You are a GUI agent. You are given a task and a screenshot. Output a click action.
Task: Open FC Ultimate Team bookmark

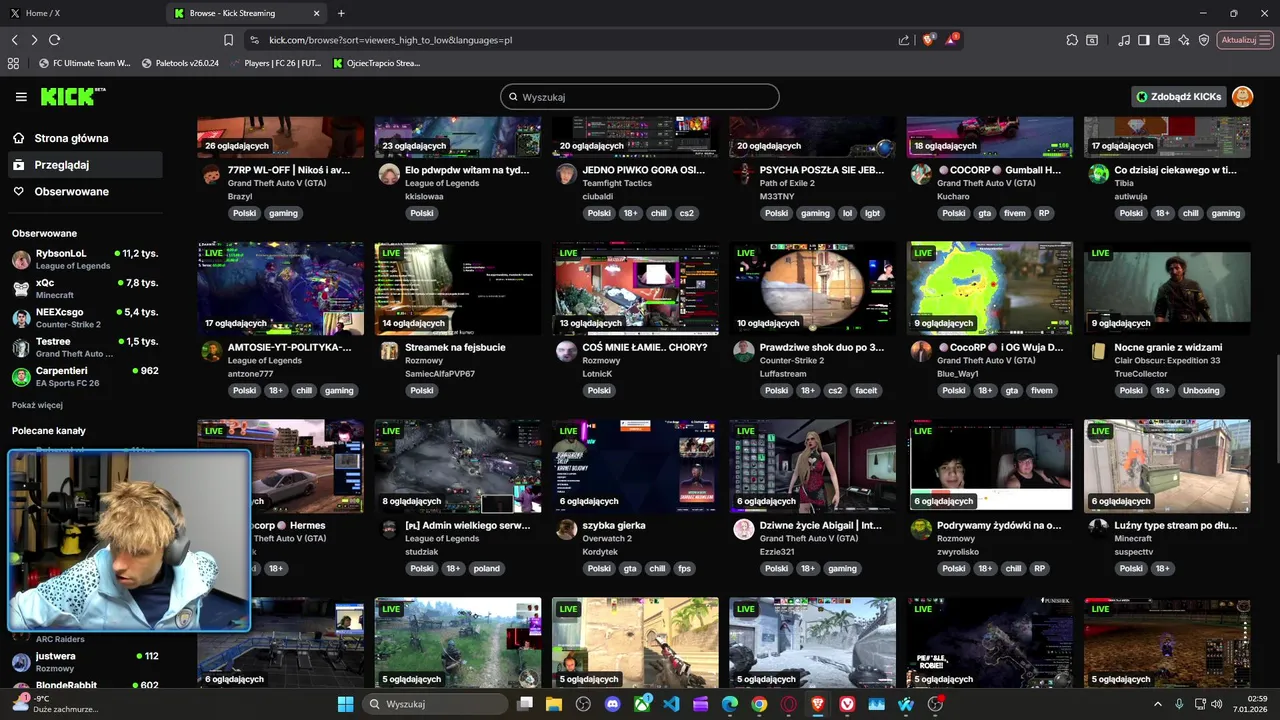(x=84, y=63)
